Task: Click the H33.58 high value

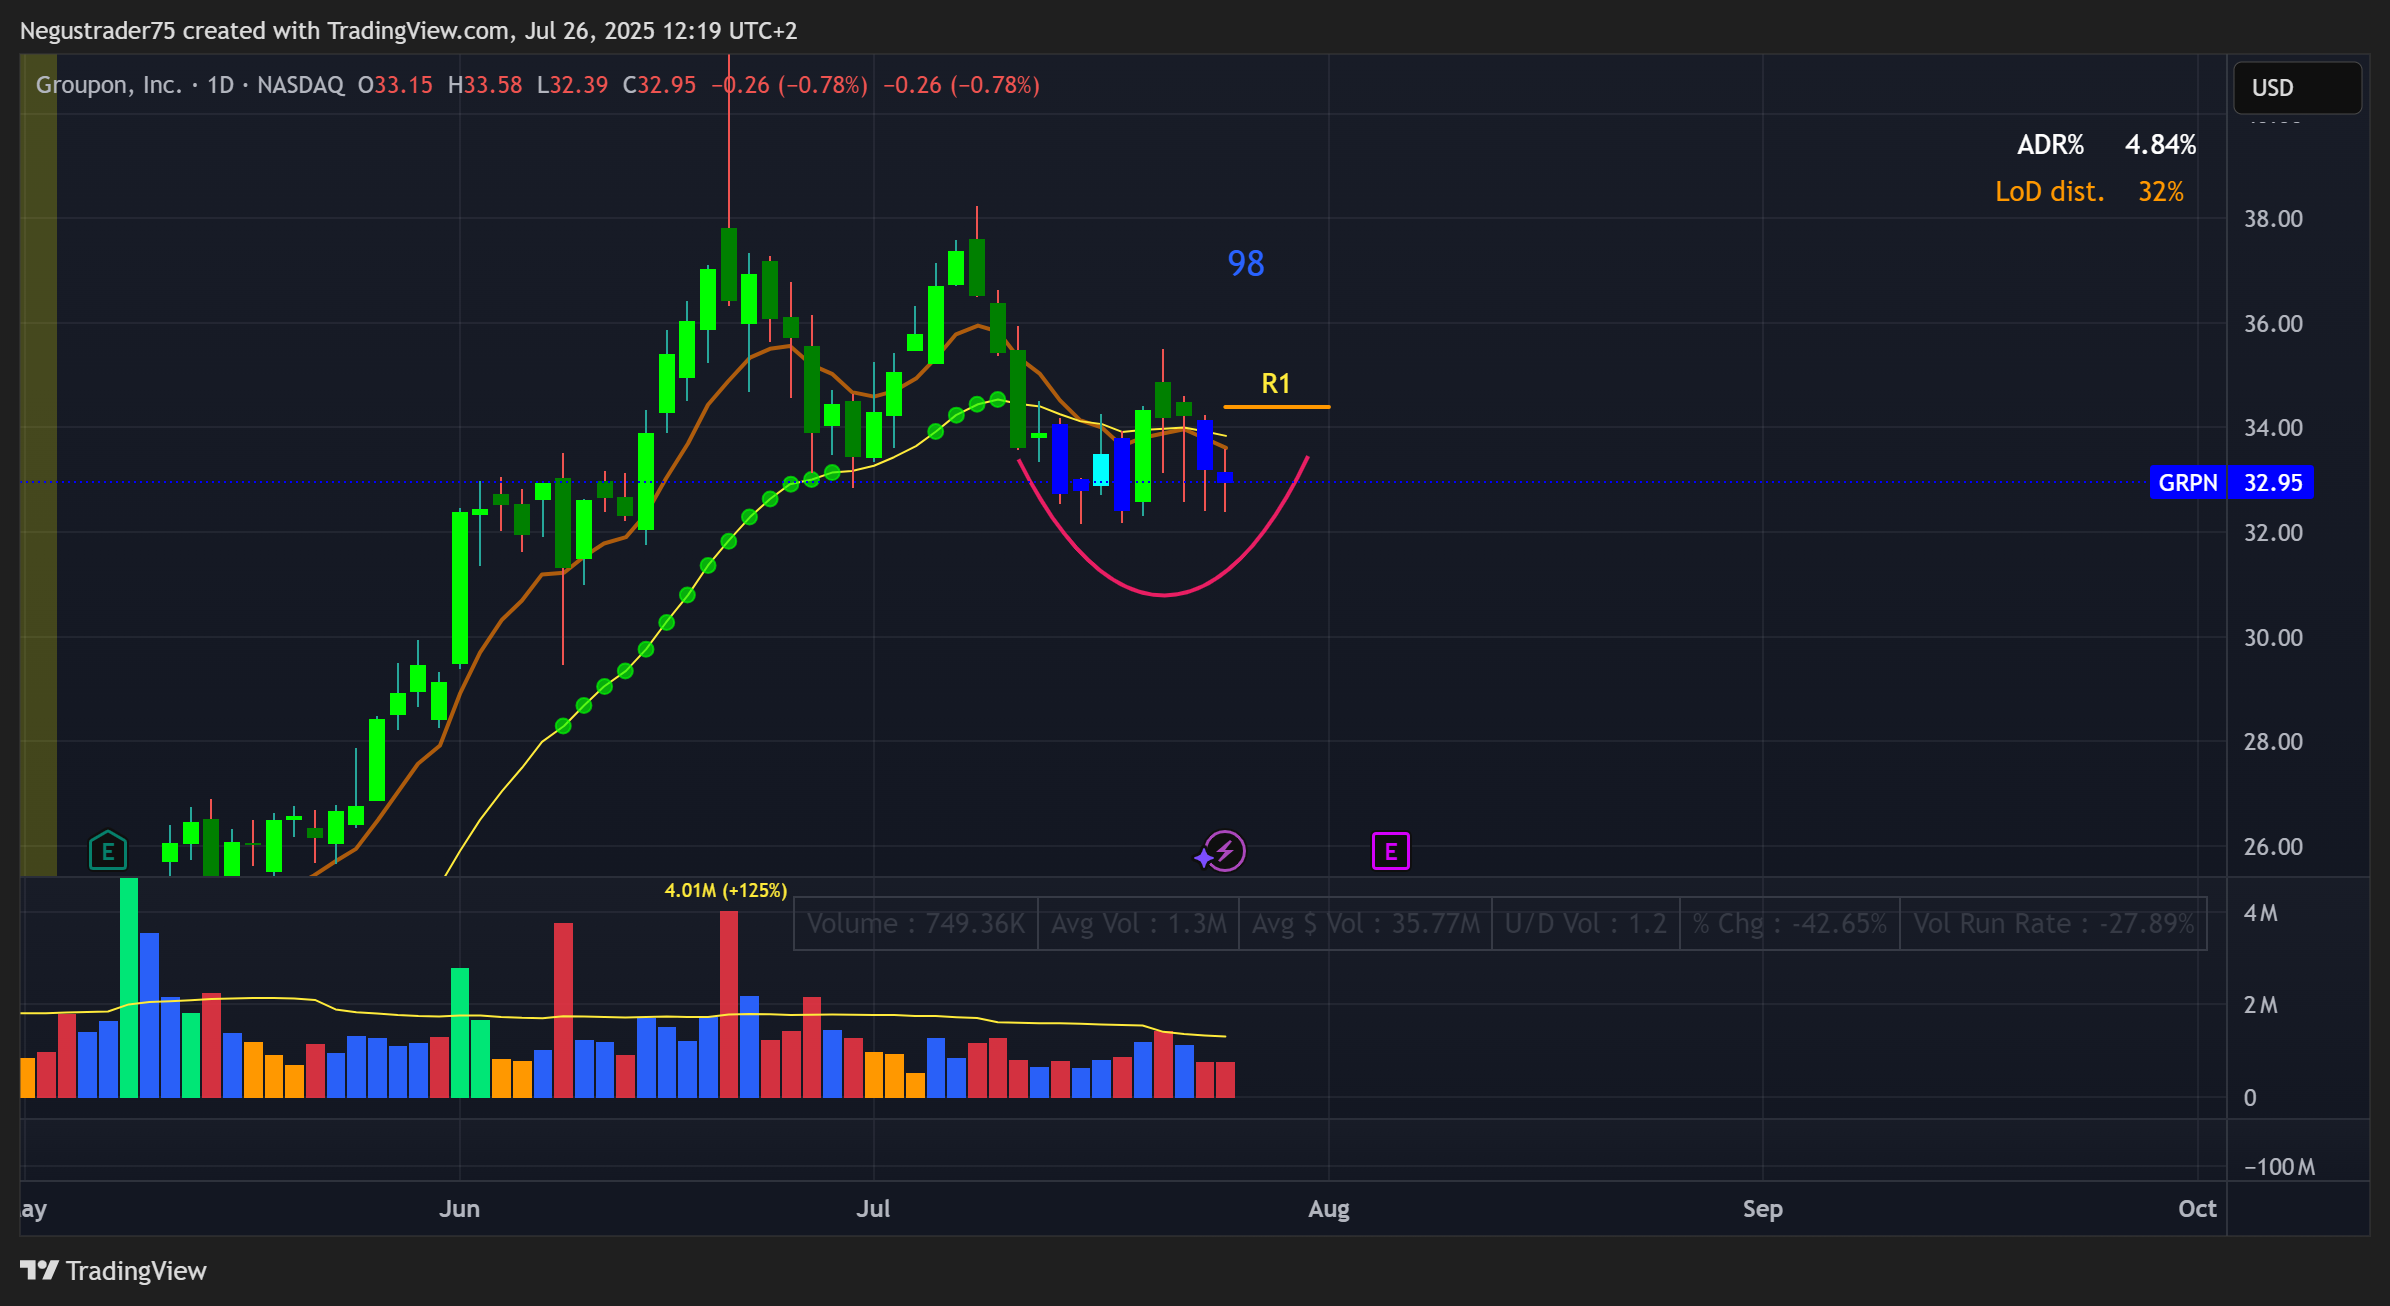Action: pos(485,85)
